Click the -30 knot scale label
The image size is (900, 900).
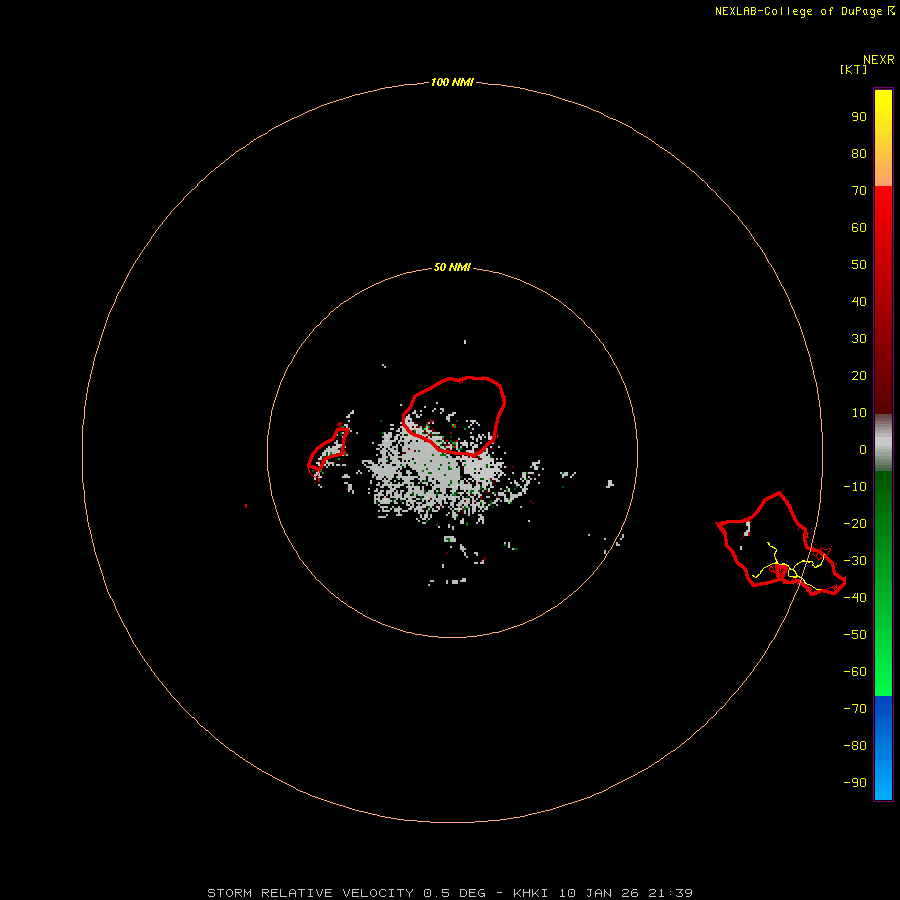pyautogui.click(x=855, y=561)
